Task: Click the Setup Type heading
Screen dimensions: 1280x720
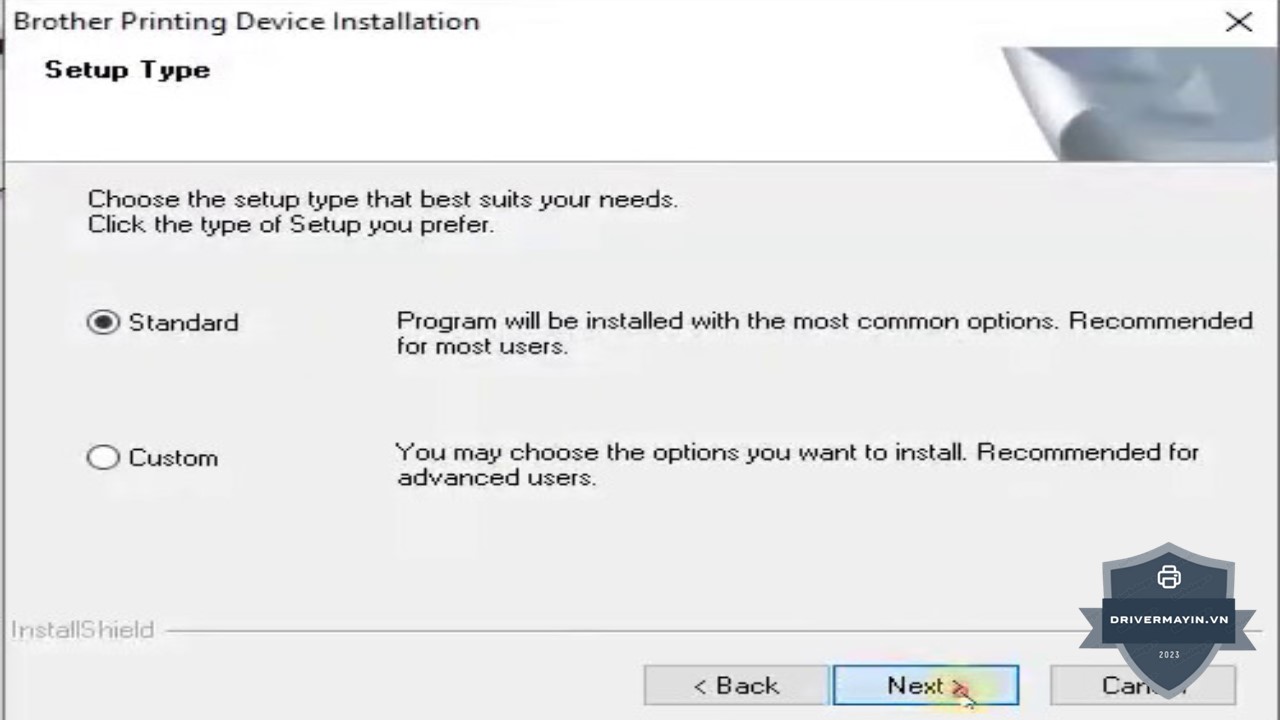Action: pyautogui.click(x=127, y=70)
